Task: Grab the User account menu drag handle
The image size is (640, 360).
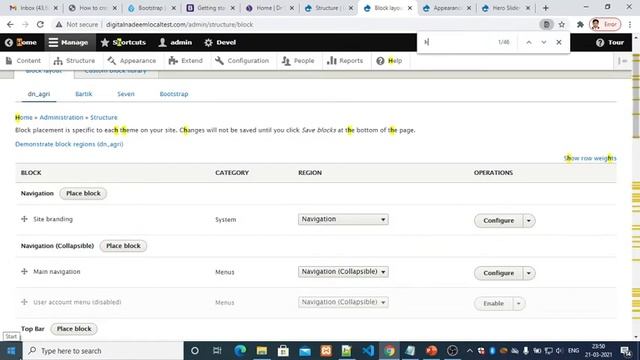Action: [24, 302]
